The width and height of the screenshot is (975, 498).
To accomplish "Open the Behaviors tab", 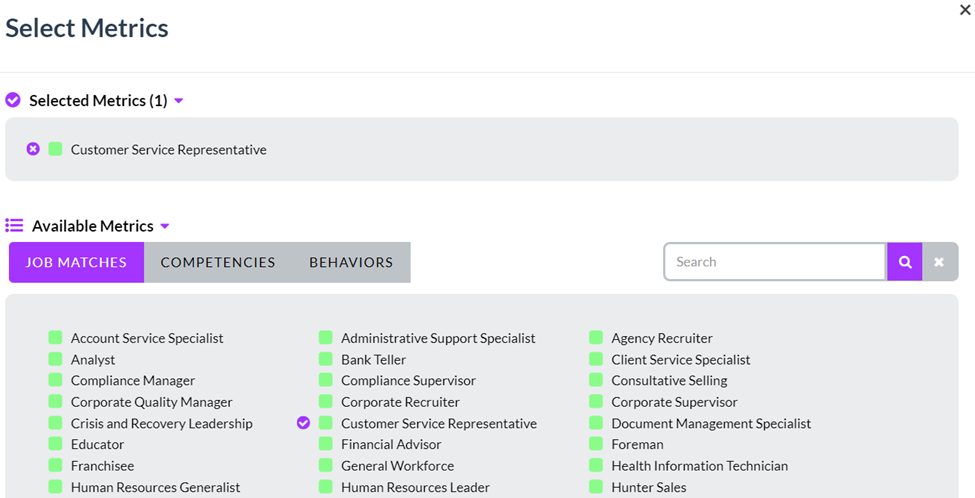I will pos(351,262).
